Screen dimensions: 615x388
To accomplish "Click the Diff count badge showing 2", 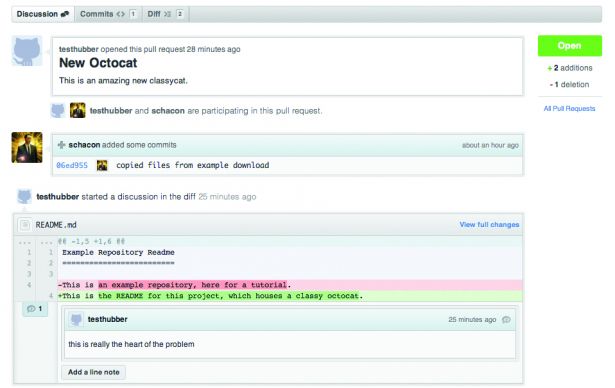I will 180,14.
